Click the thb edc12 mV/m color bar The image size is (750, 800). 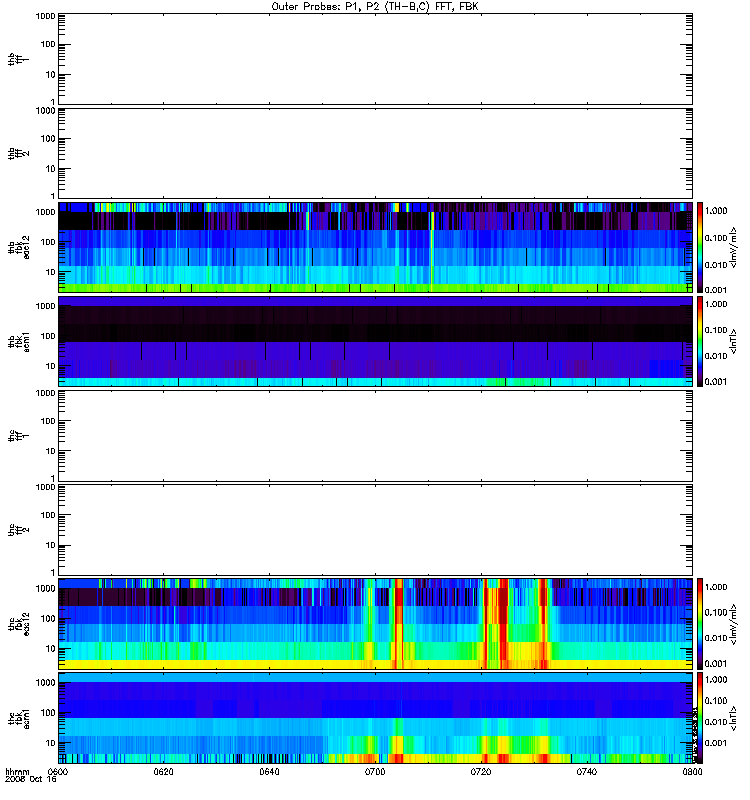coord(700,247)
